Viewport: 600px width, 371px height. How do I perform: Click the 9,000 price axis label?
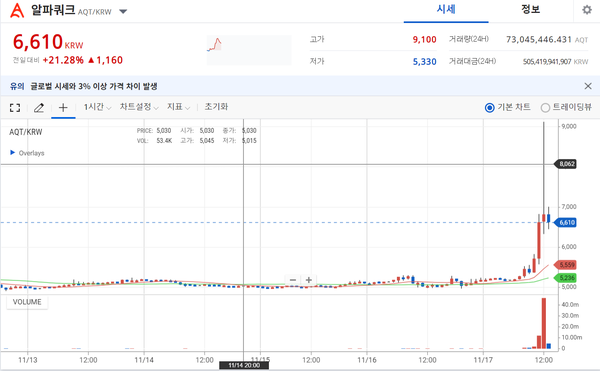coord(569,126)
